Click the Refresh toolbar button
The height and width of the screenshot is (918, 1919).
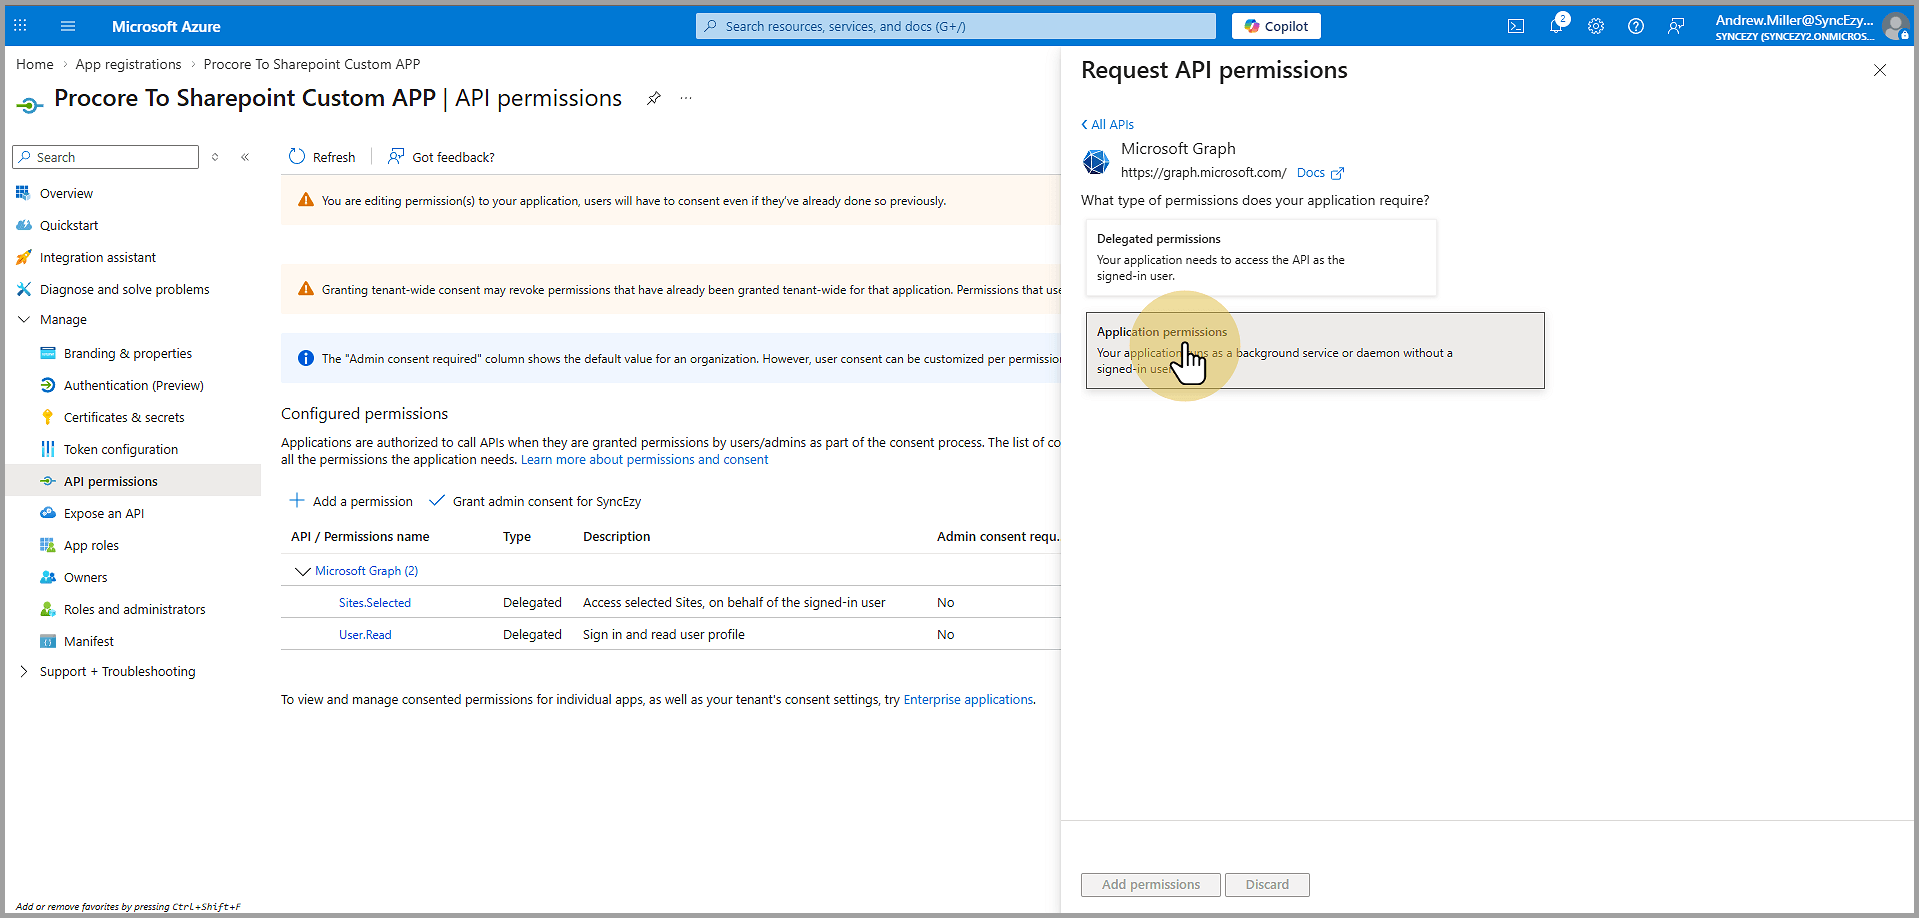click(322, 157)
